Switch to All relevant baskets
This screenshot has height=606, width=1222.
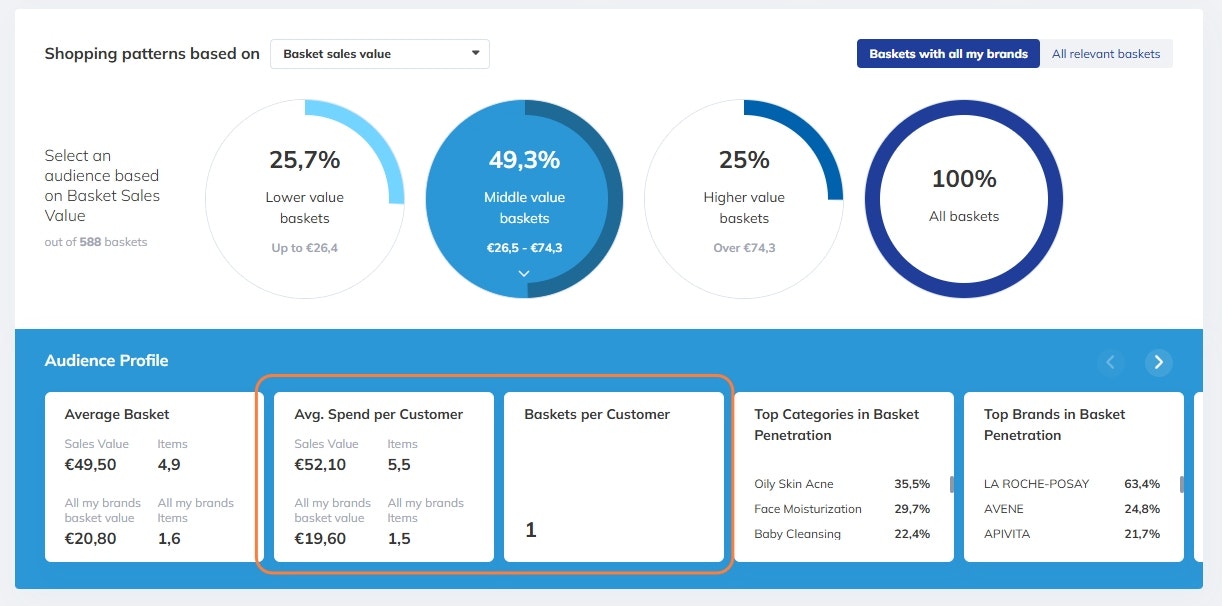[1106, 54]
